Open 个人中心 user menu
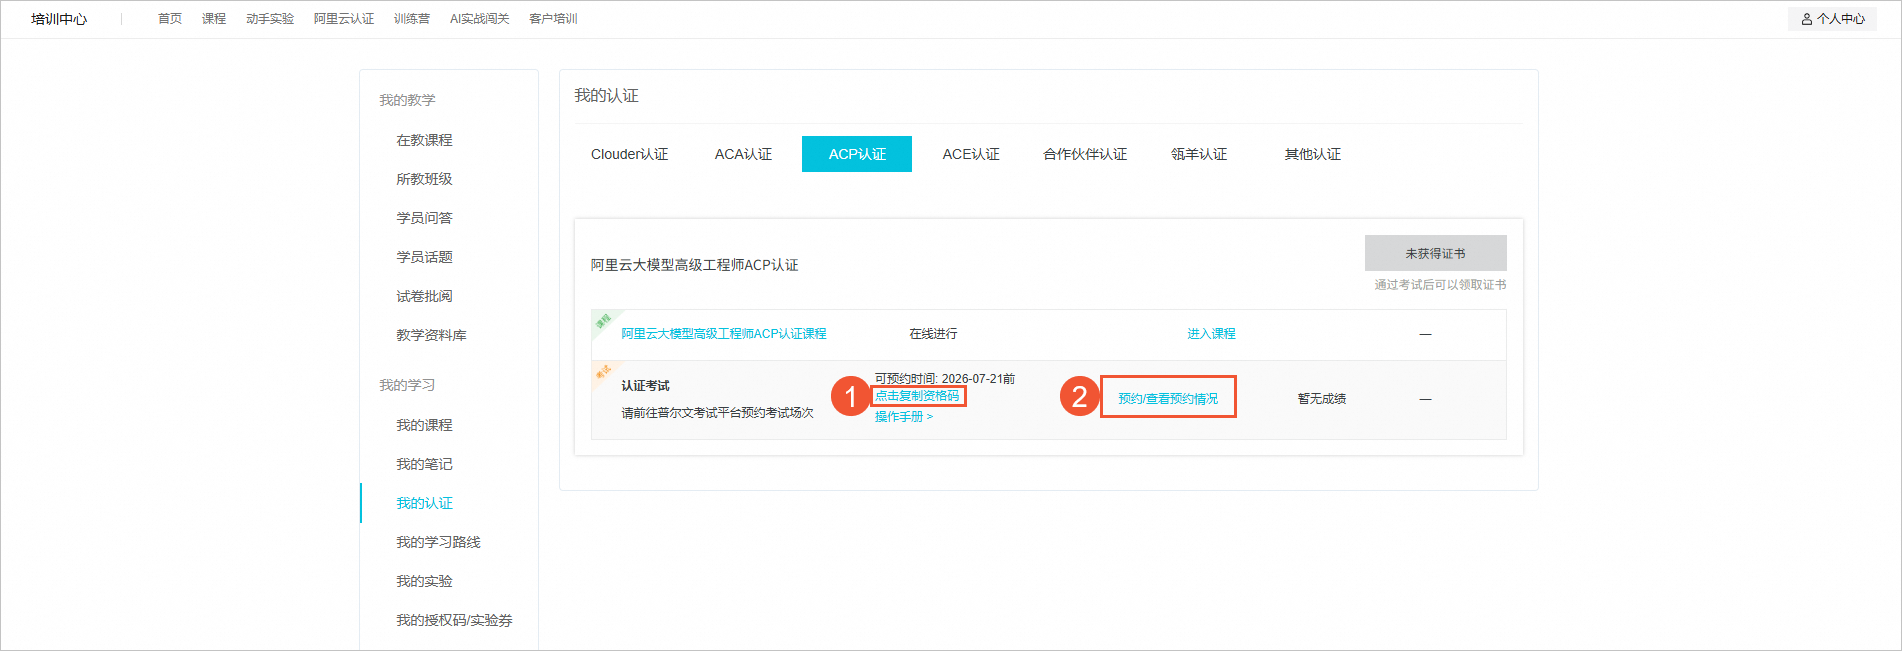 click(1832, 19)
